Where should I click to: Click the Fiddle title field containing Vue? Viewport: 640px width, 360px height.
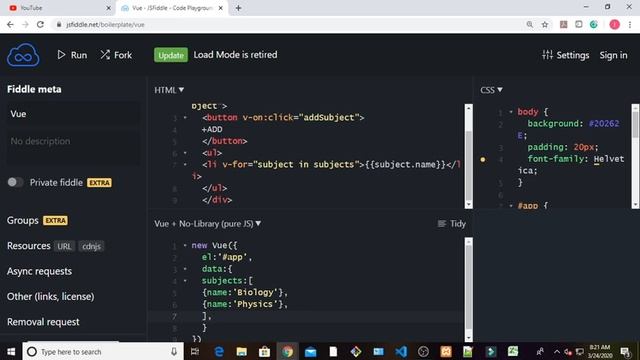coord(73,114)
